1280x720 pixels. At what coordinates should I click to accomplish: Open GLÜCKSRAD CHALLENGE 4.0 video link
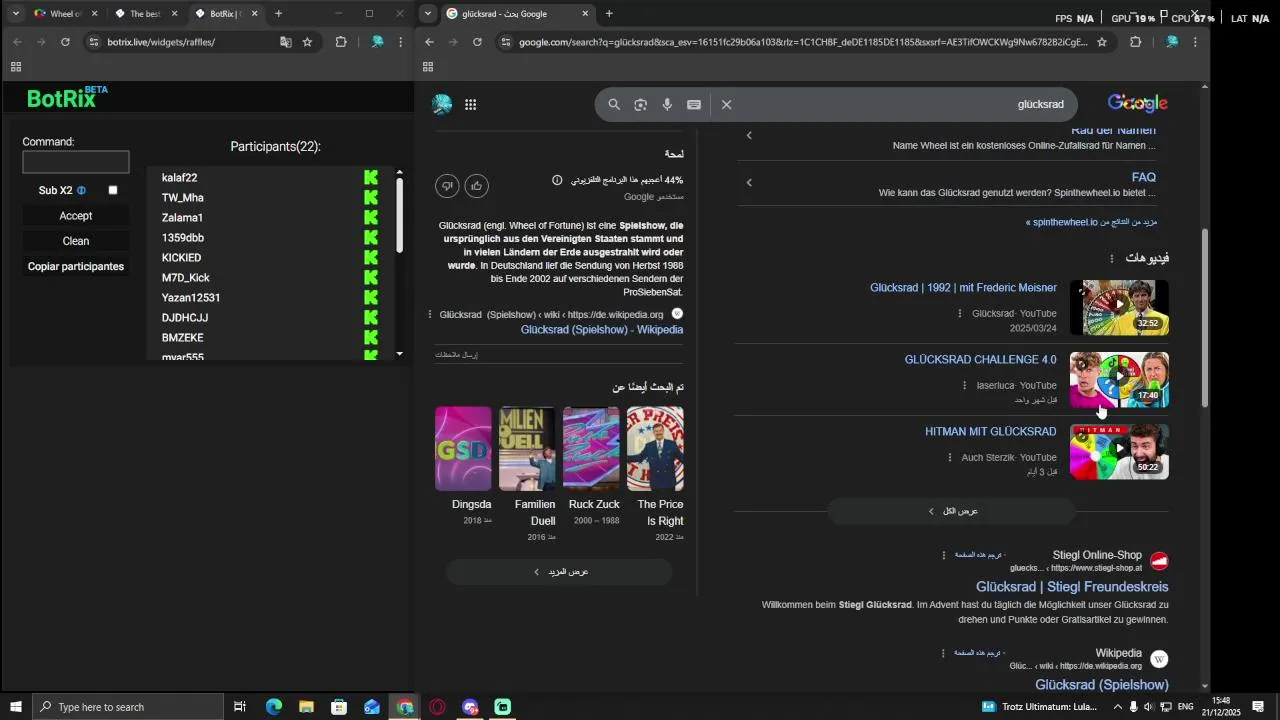[980, 360]
